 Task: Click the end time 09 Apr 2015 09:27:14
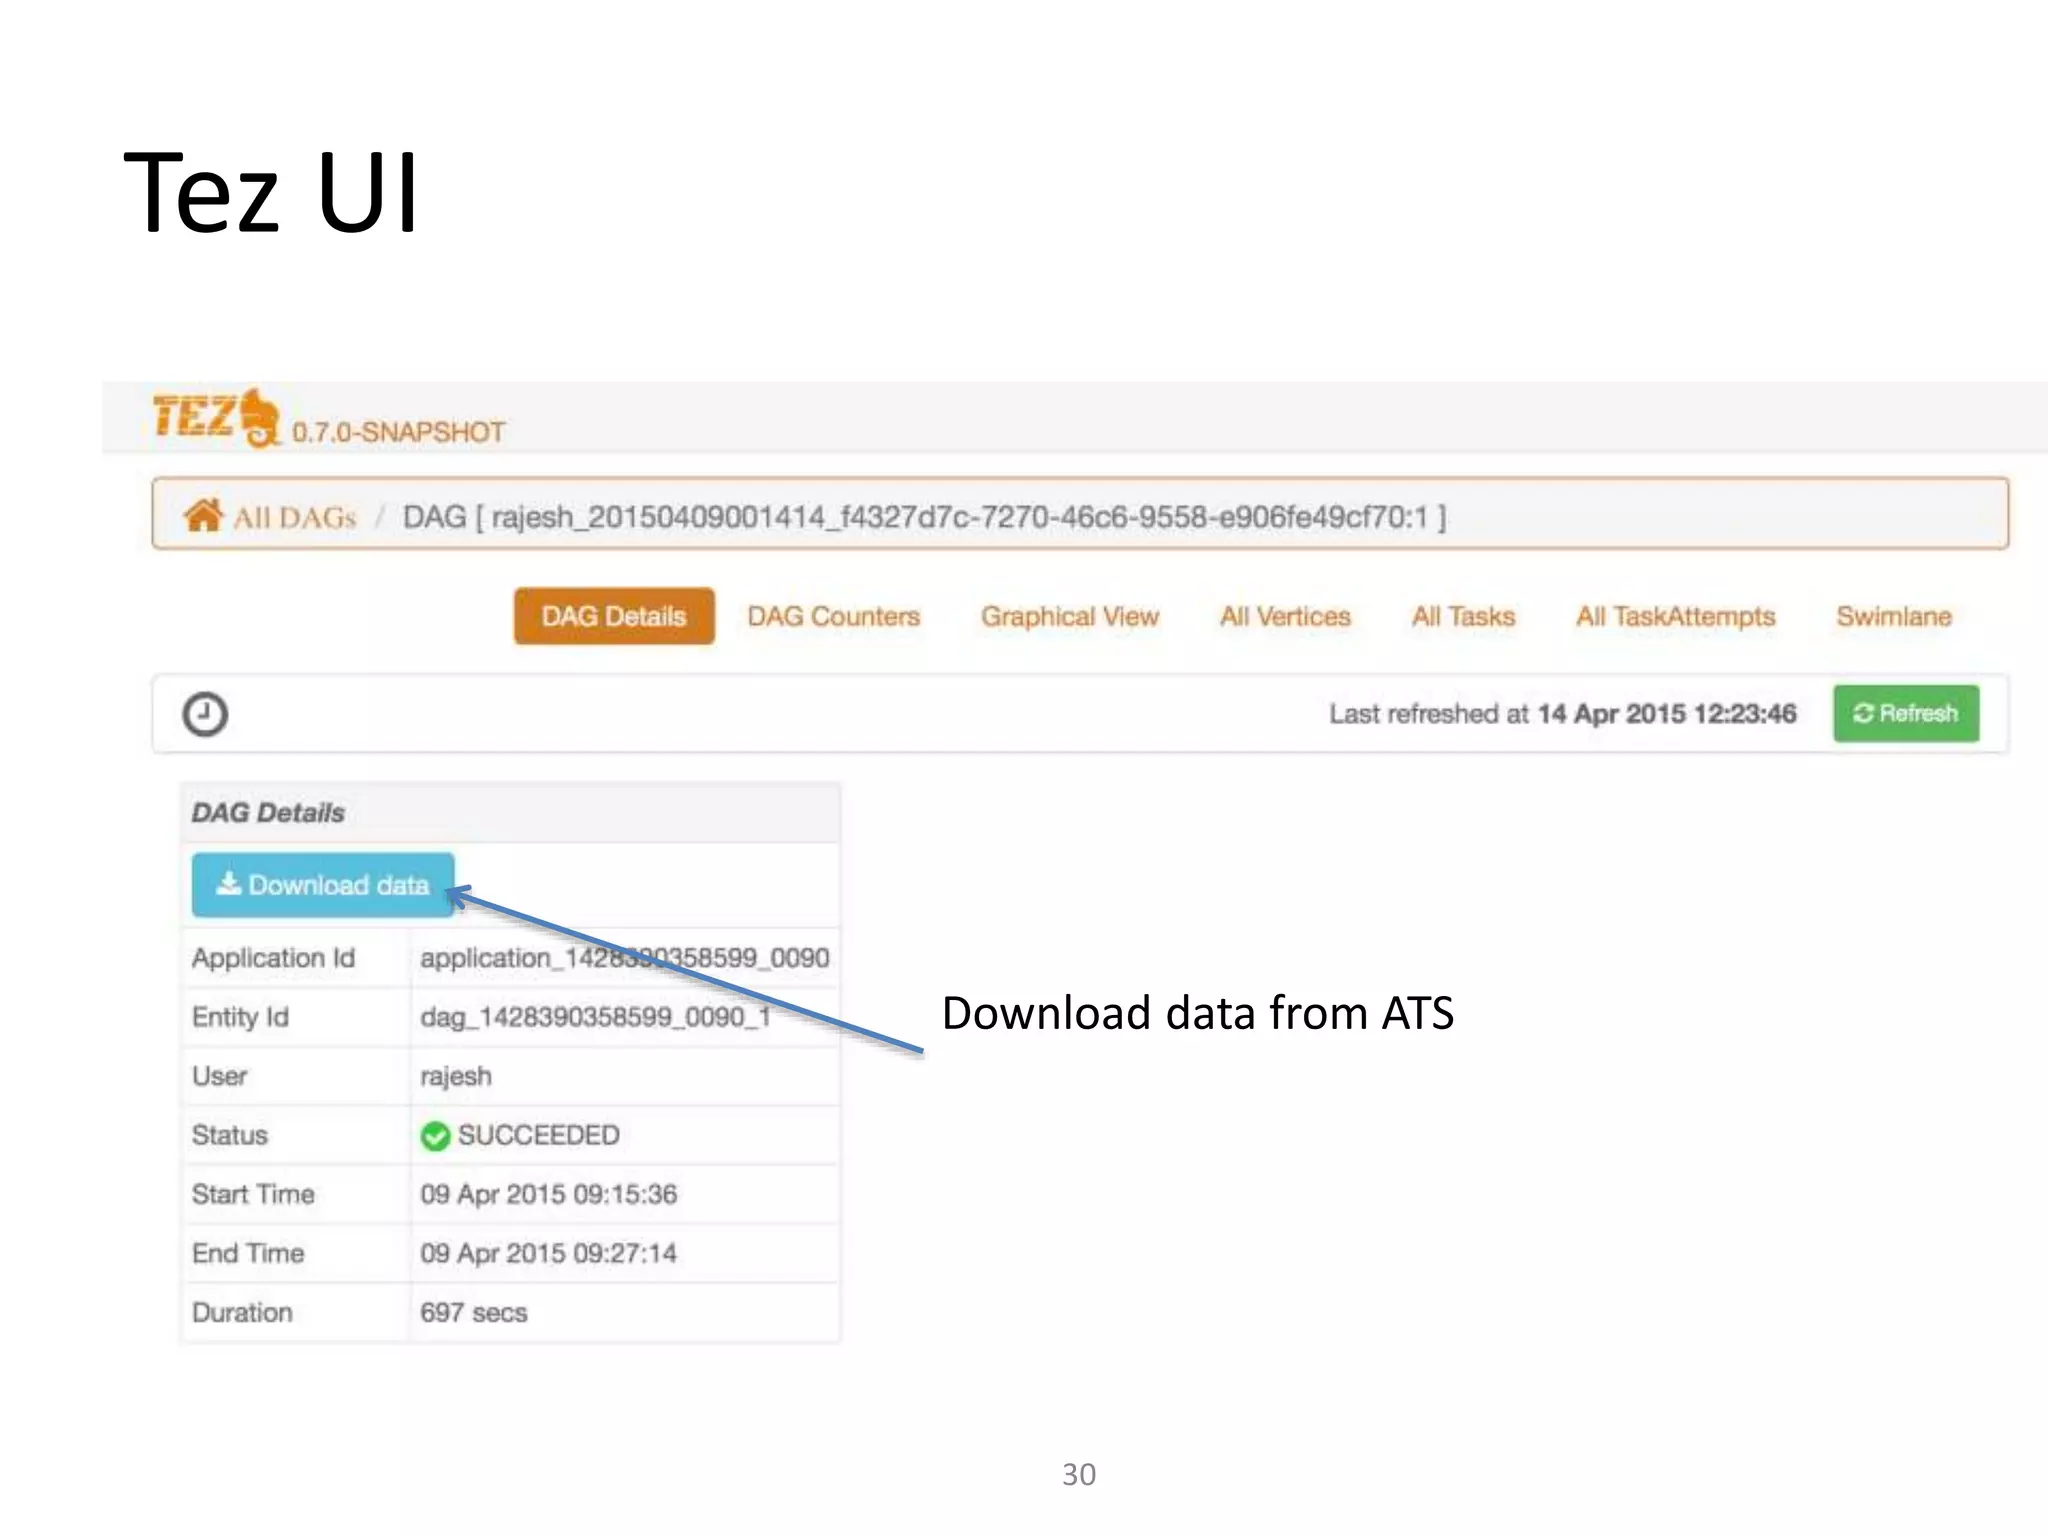[x=549, y=1253]
